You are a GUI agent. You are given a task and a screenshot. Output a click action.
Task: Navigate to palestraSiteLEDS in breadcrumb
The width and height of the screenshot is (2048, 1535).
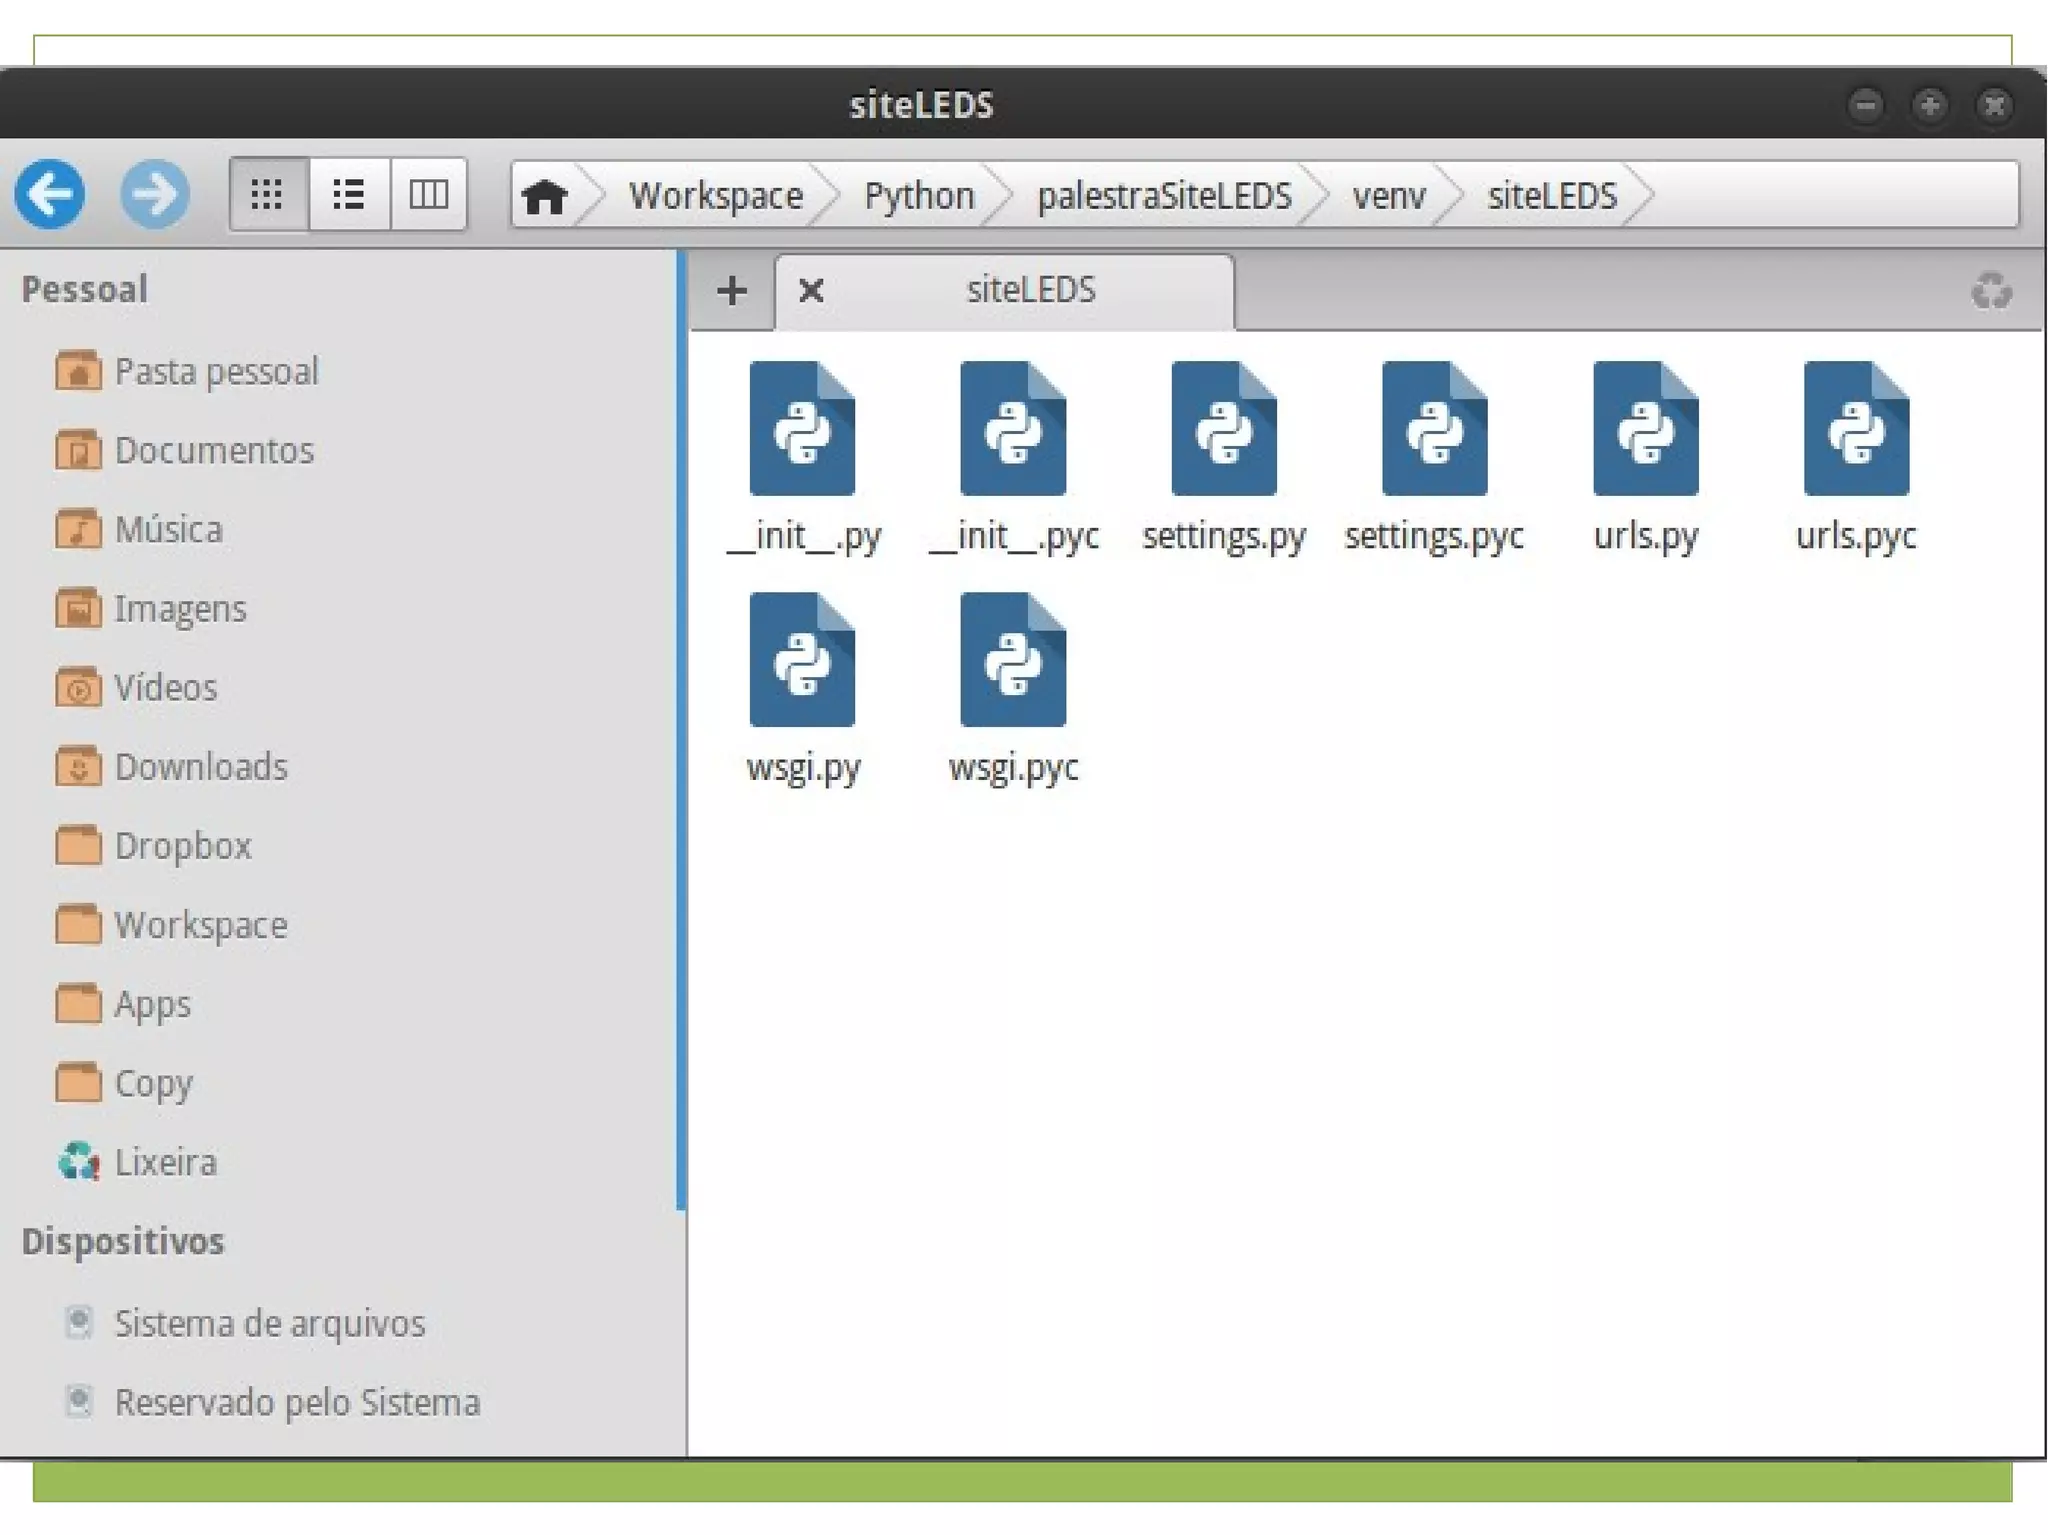pyautogui.click(x=1164, y=196)
